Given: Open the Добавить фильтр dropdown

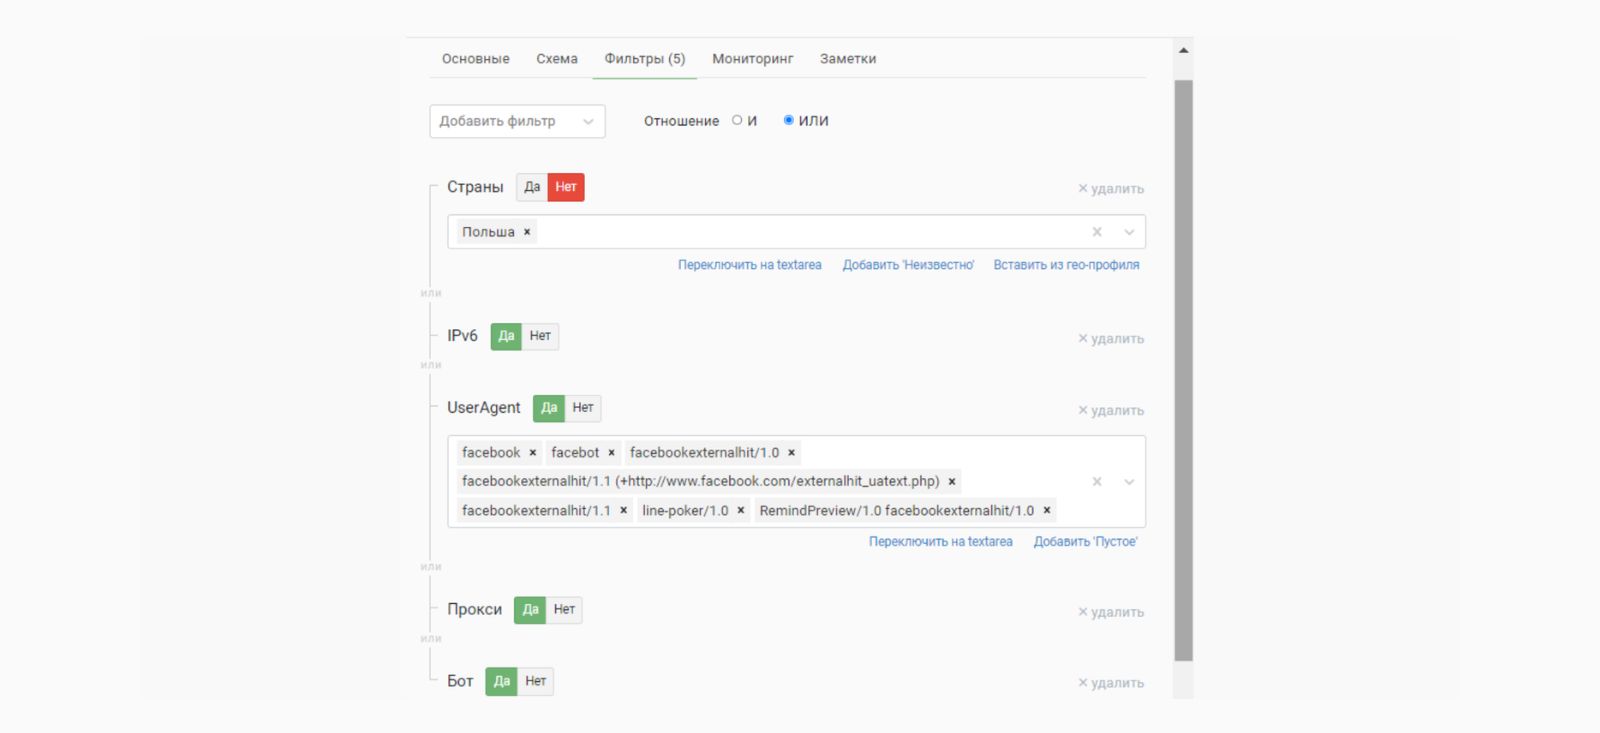Looking at the screenshot, I should click(517, 121).
